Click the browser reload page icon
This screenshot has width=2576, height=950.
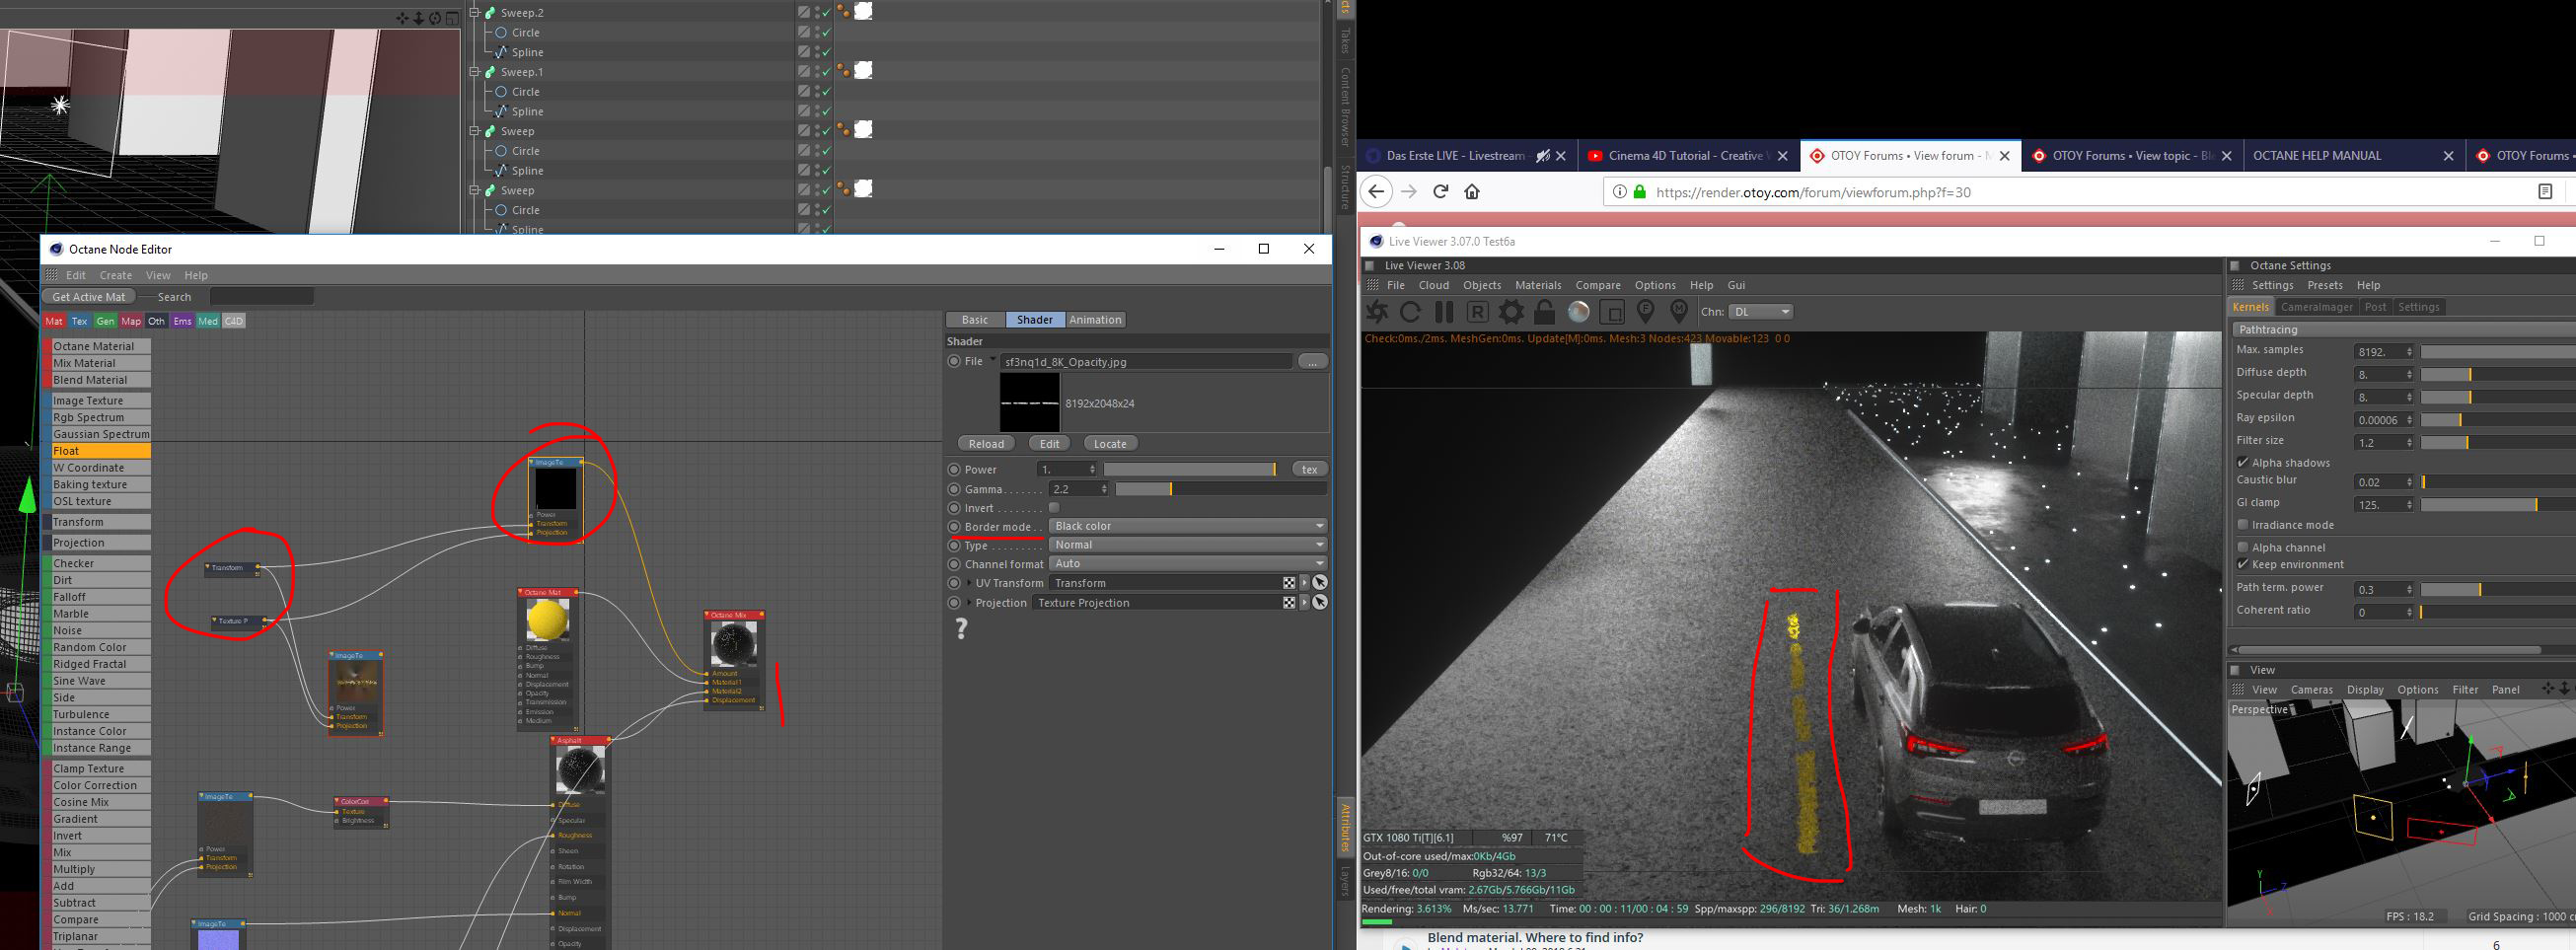point(1440,192)
